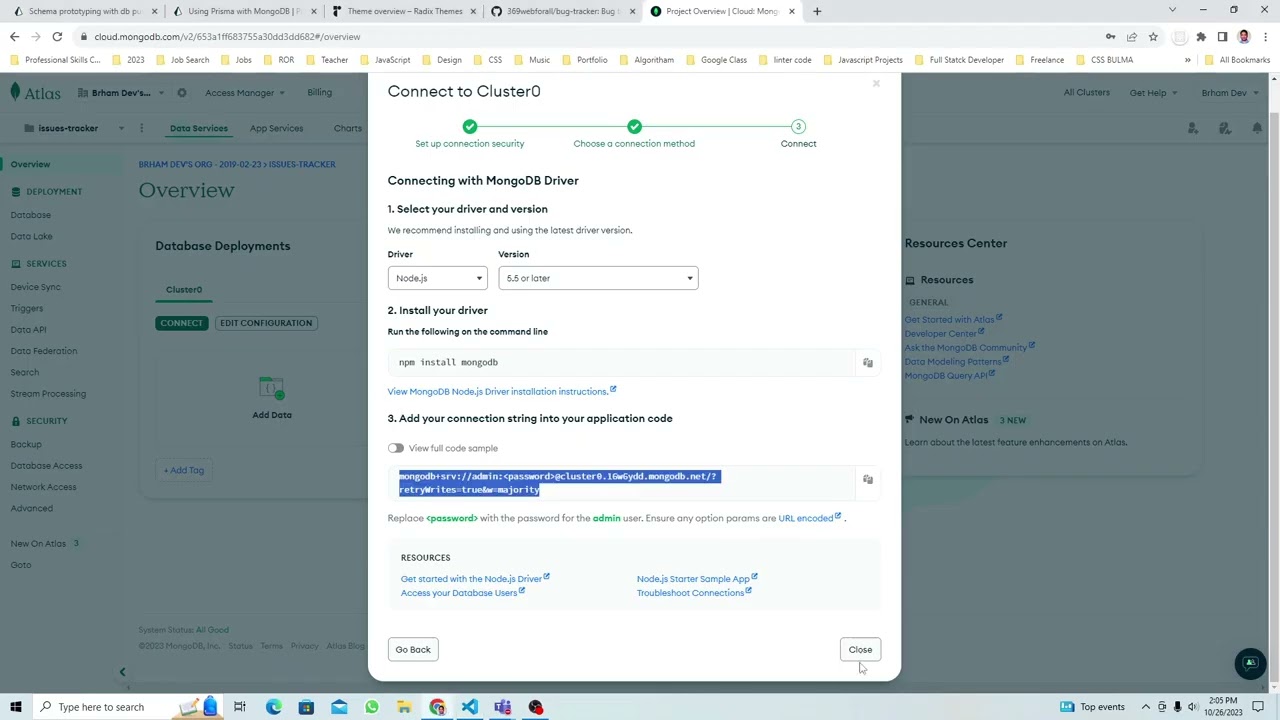Open the Driver dropdown showing Node.js
This screenshot has height=720, width=1280.
click(x=437, y=278)
